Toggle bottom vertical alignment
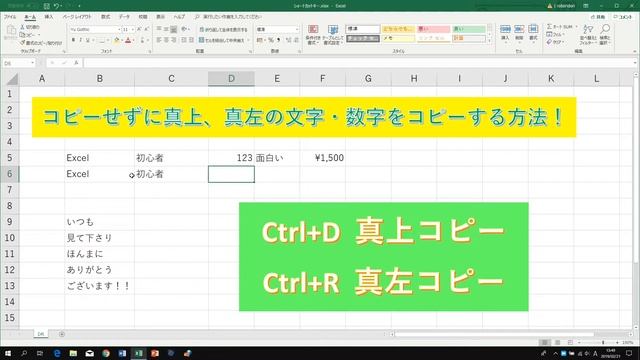 click(x=173, y=29)
